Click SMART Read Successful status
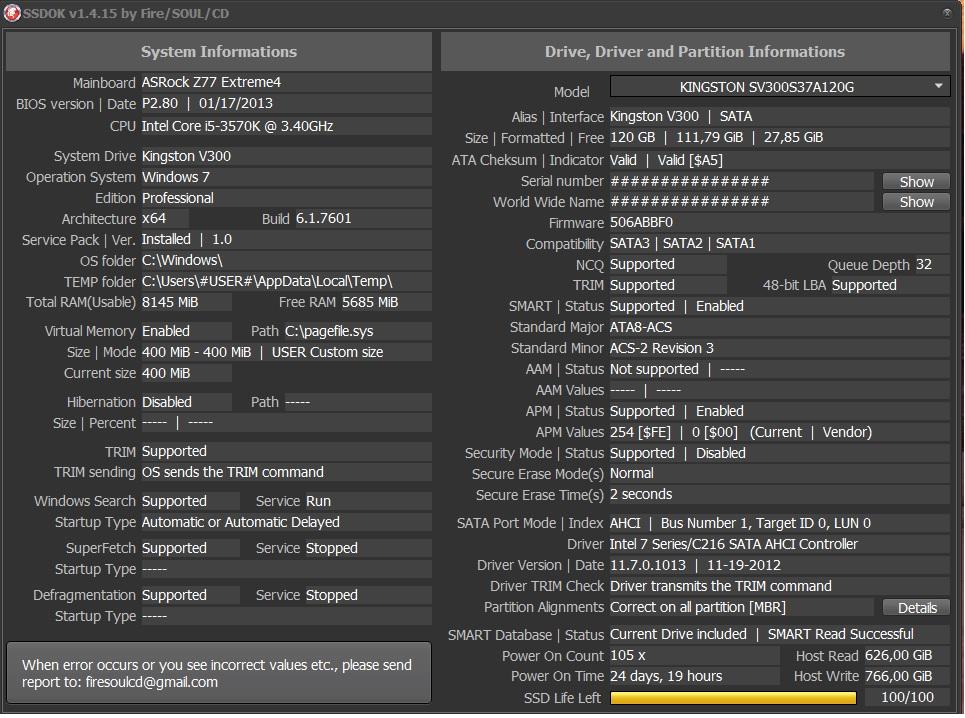 [841, 634]
